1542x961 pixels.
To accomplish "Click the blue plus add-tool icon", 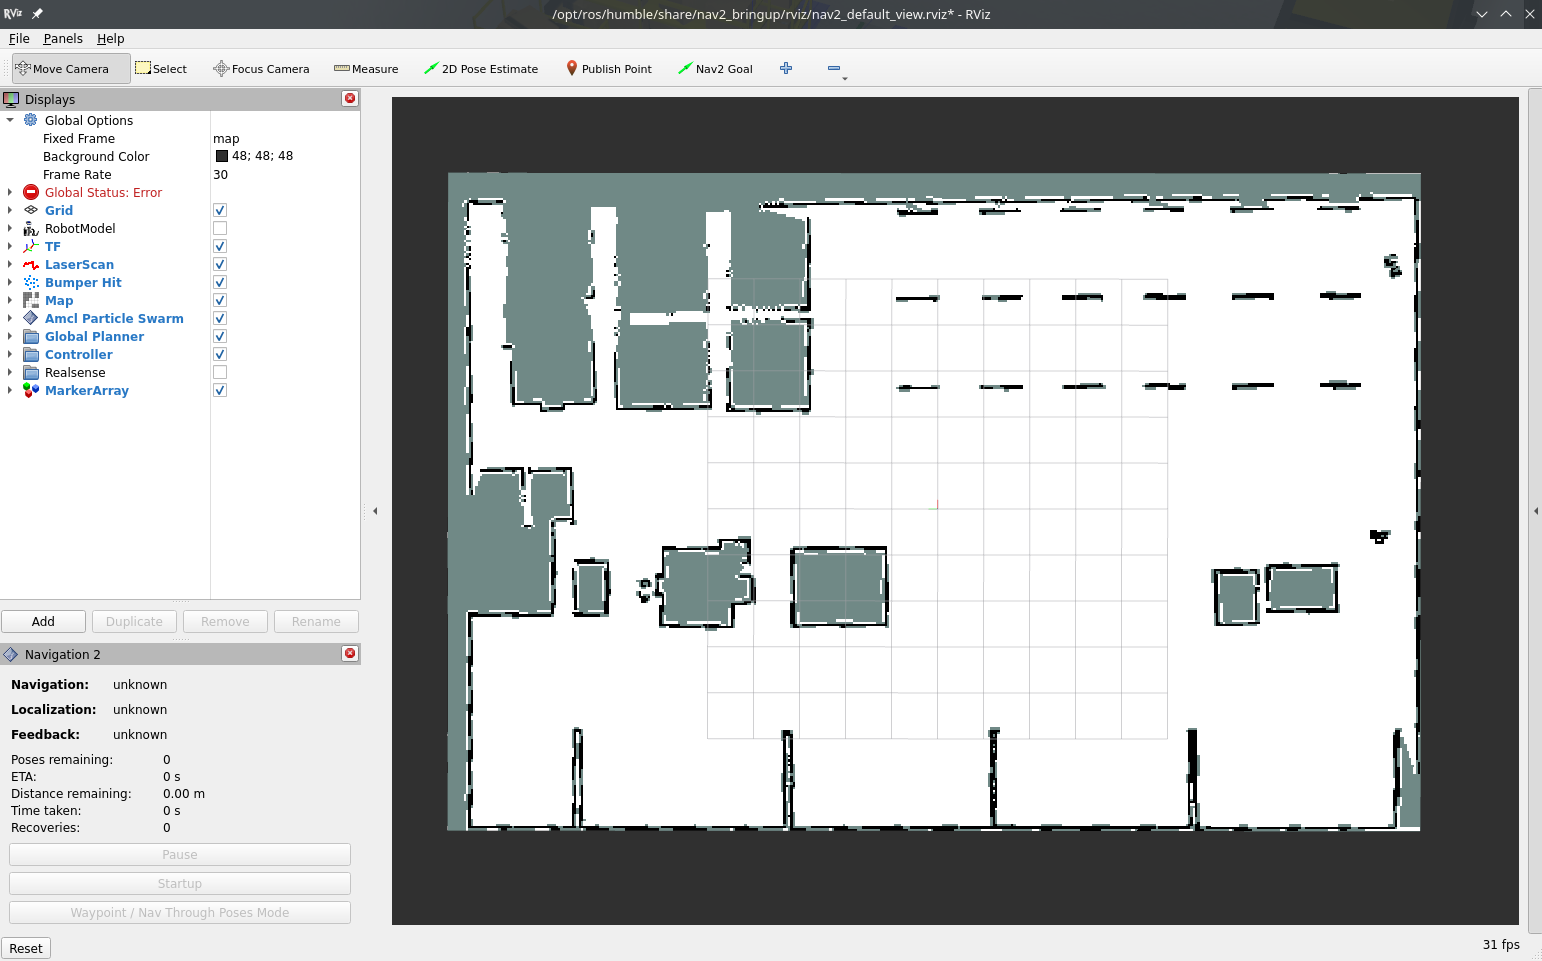I will coord(786,68).
